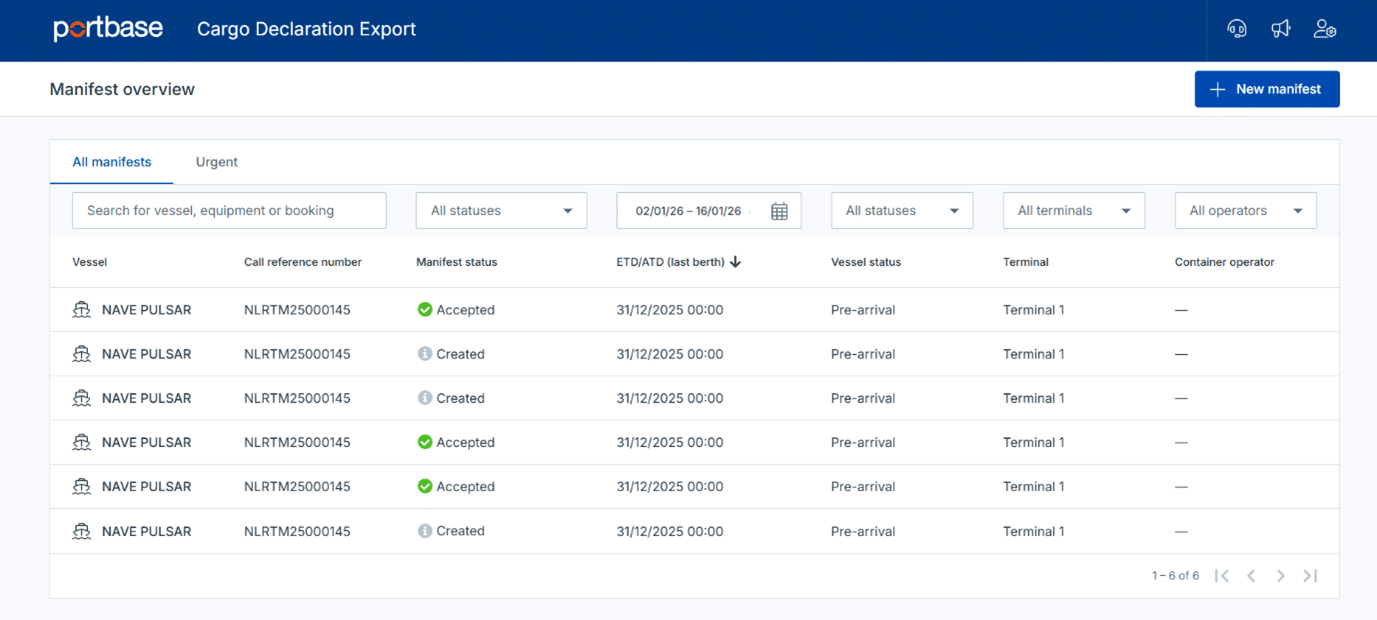Select the All manifests tab

[112, 162]
